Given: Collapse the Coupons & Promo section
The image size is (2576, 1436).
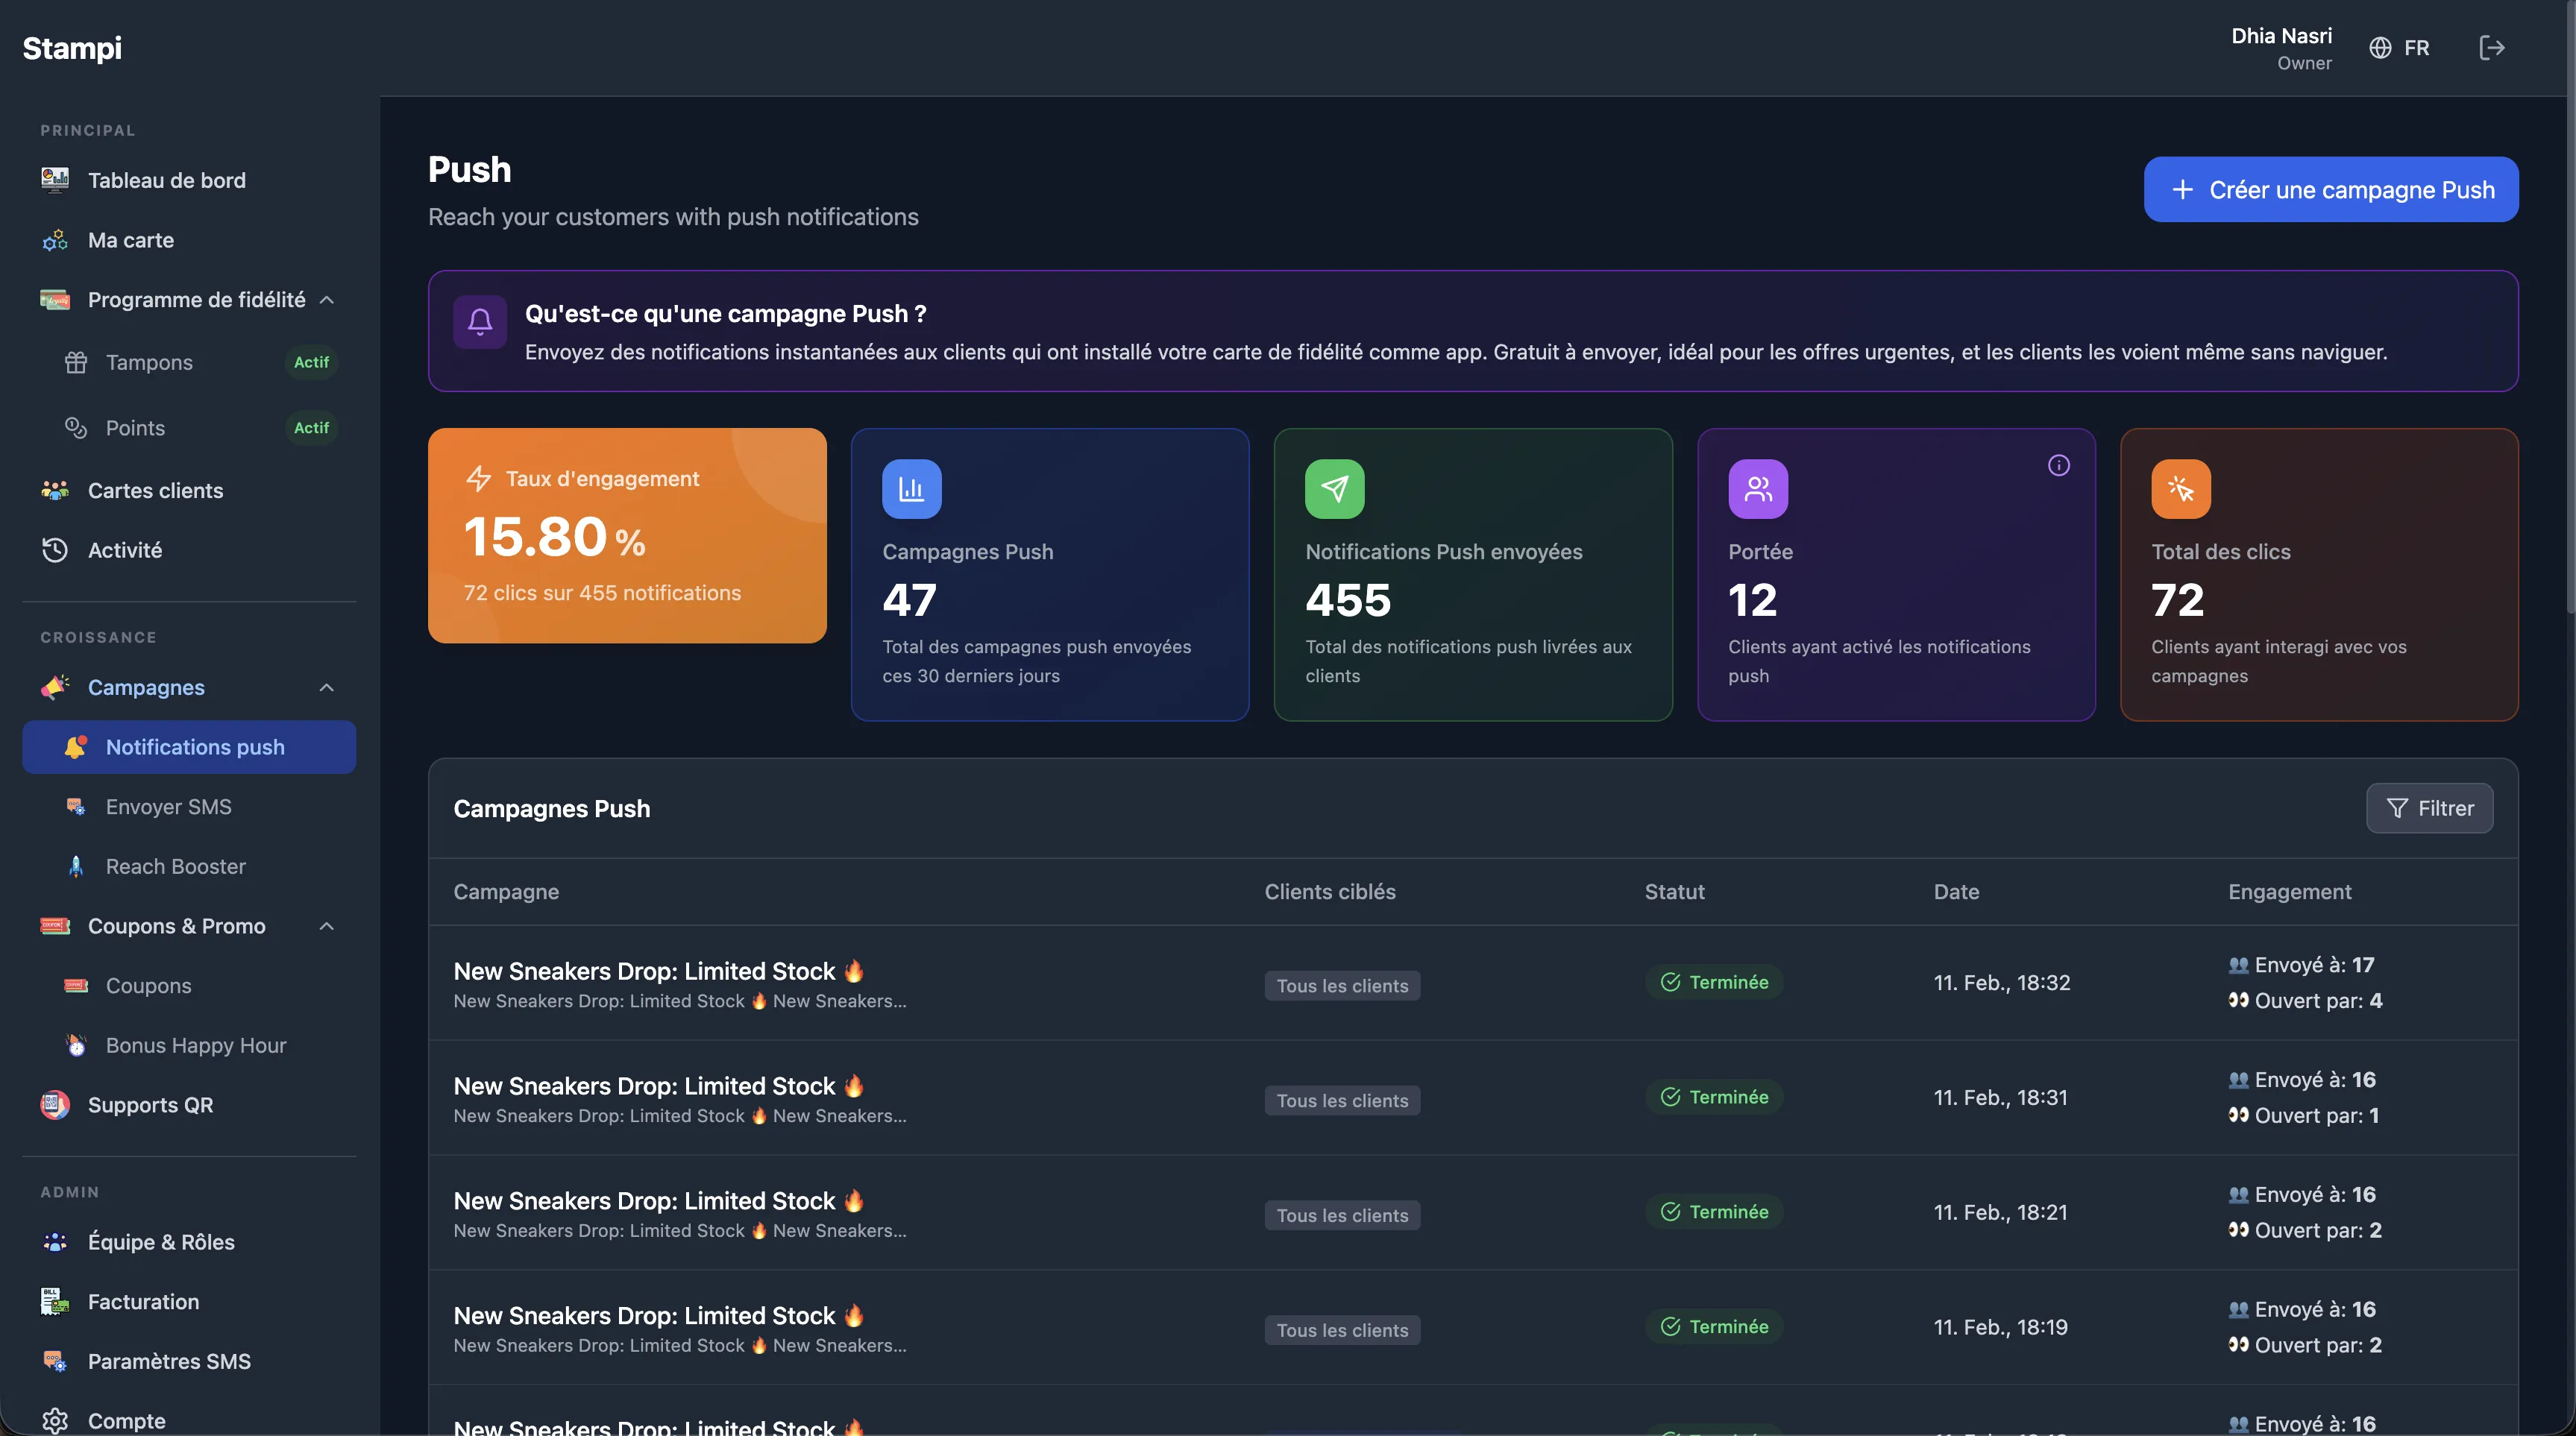Looking at the screenshot, I should tap(326, 926).
